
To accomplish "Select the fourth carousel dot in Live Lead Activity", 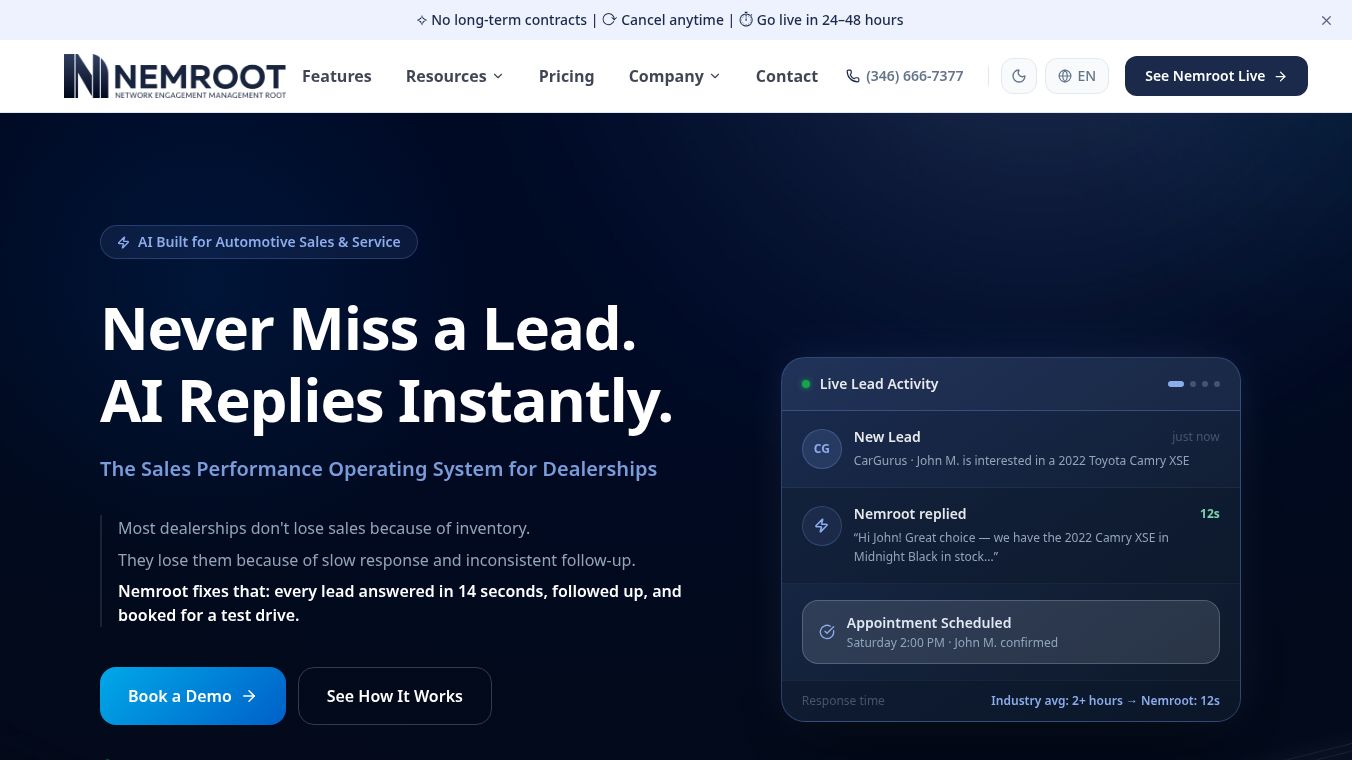I will (1217, 384).
